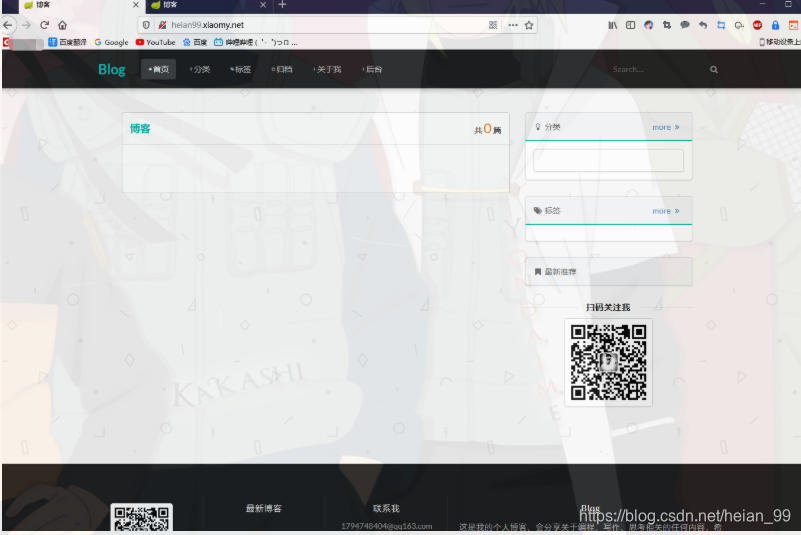Close the second browser tab
The image size is (801, 535).
tap(263, 5)
